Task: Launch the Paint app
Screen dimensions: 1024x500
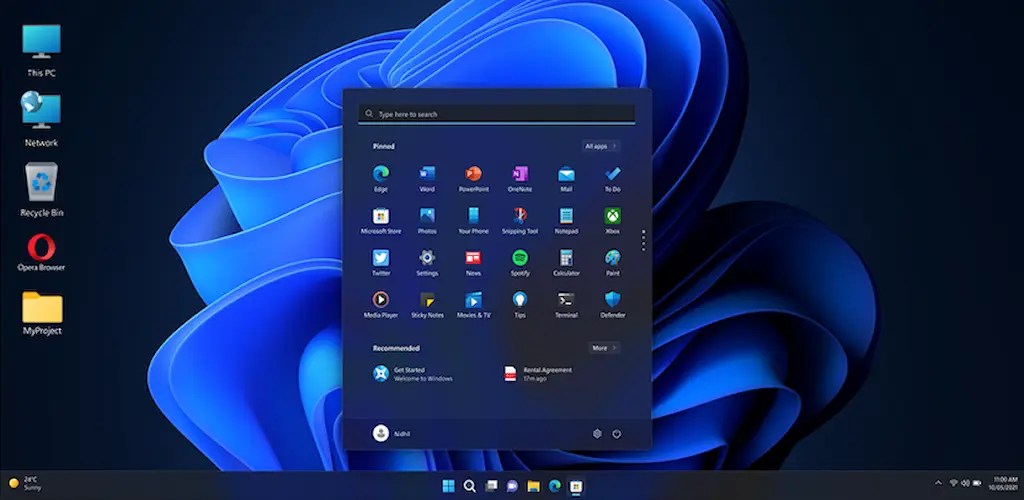Action: coord(613,262)
